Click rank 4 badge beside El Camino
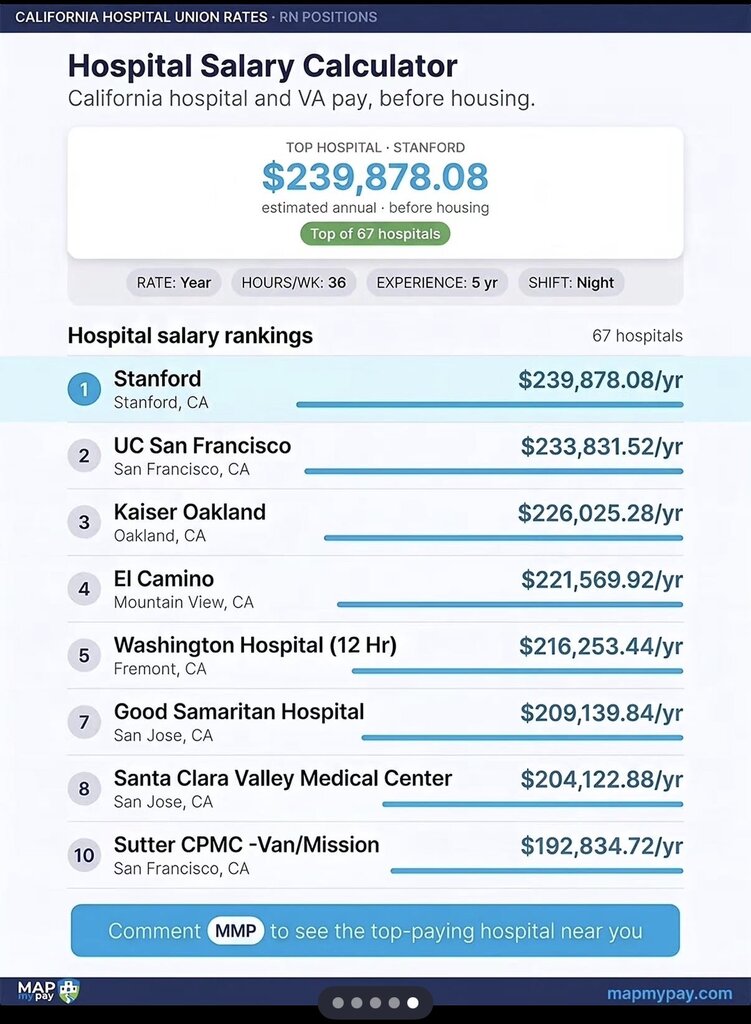Viewport: 751px width, 1024px height. 84,588
